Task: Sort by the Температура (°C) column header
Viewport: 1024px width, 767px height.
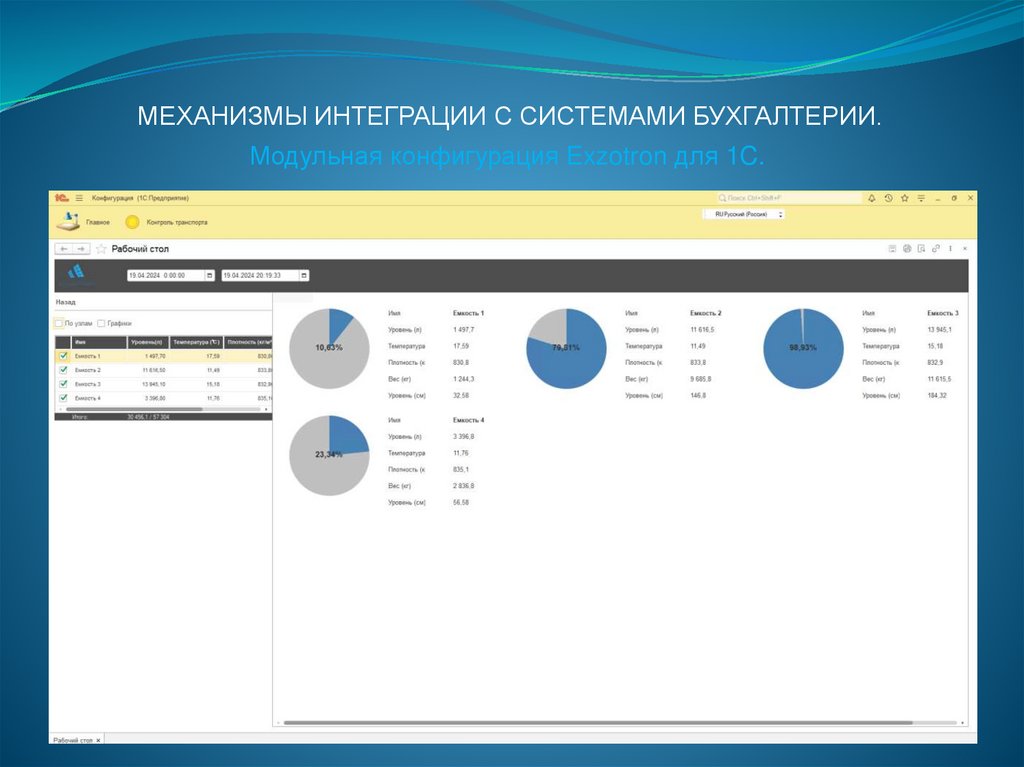Action: [196, 342]
